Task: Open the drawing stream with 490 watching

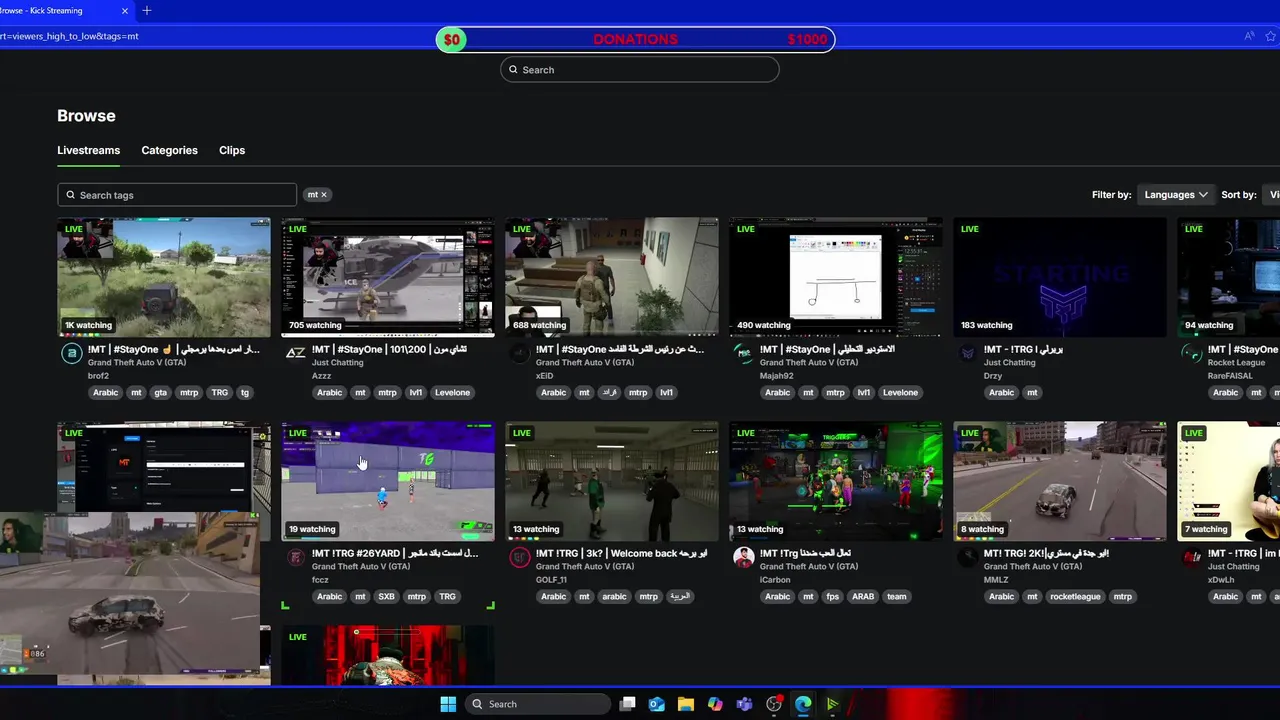Action: tap(836, 277)
